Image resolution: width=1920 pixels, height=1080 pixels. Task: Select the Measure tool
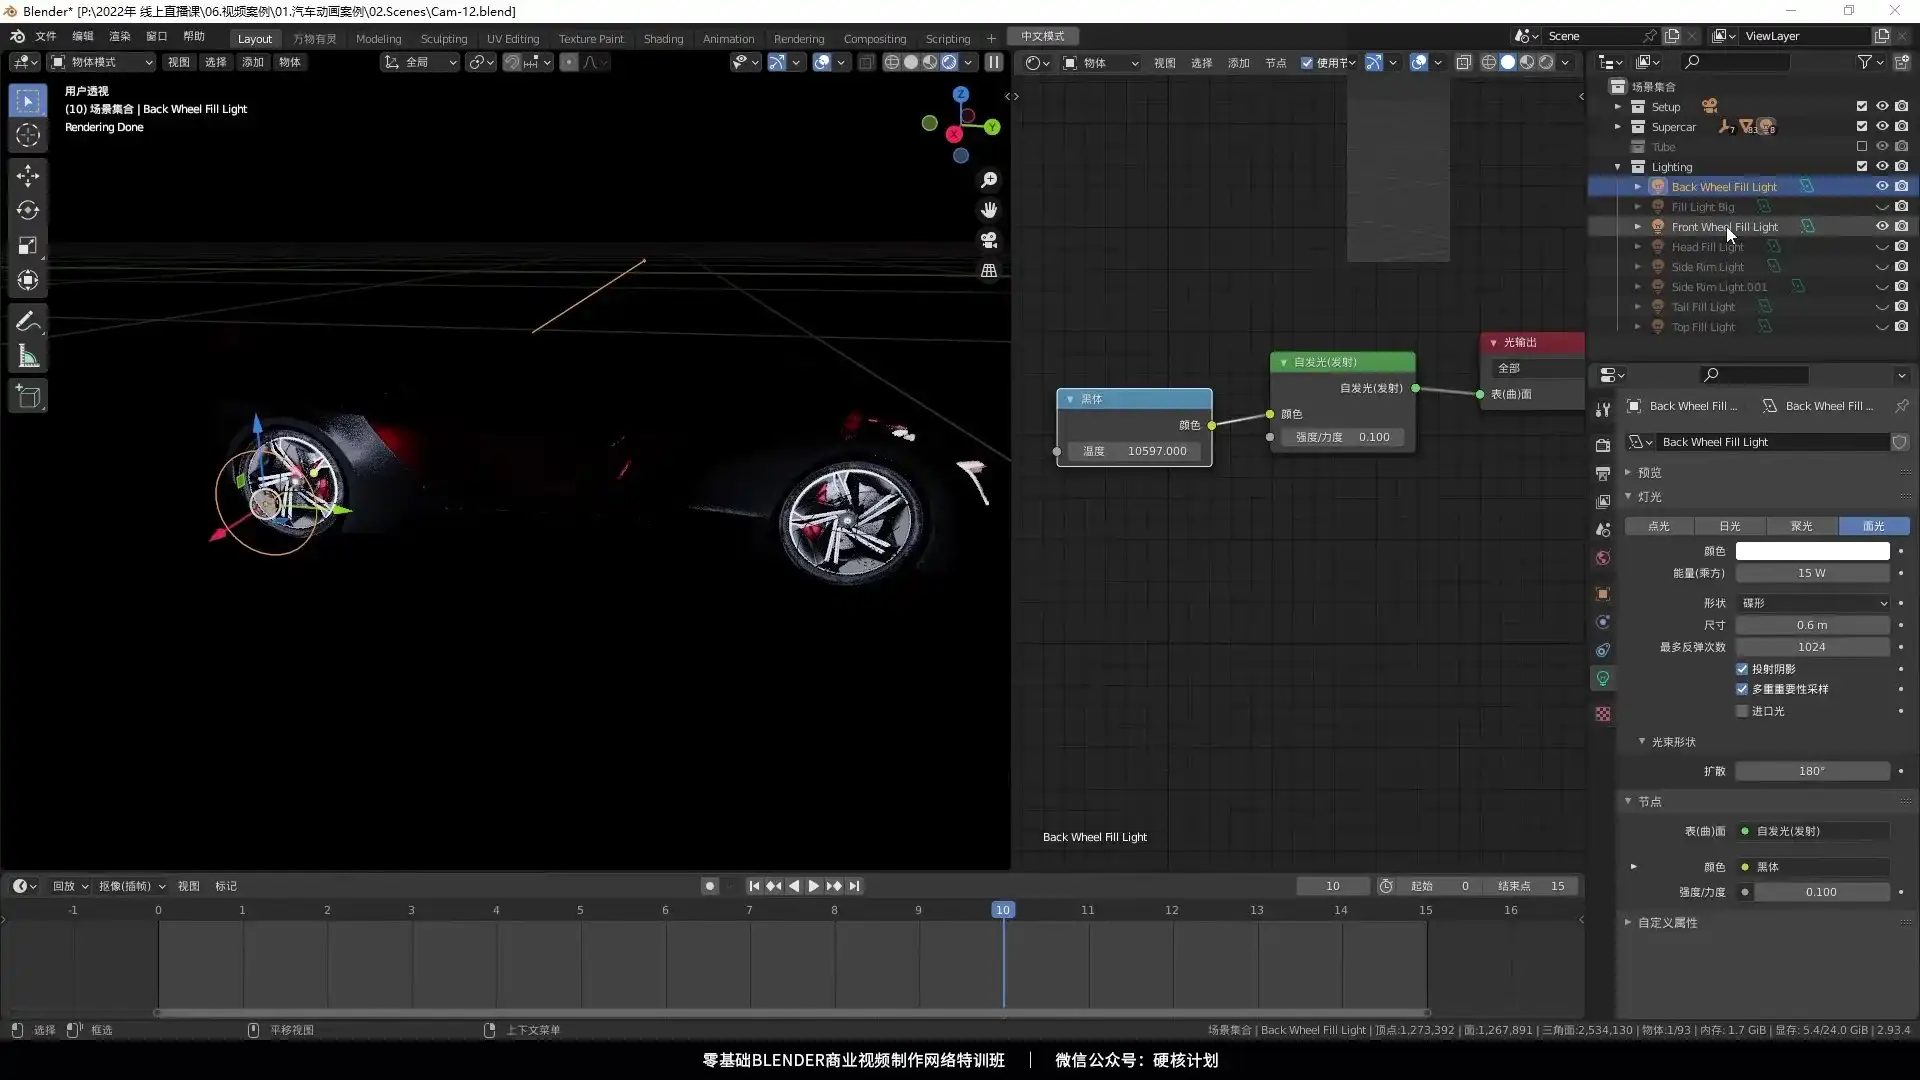point(28,357)
